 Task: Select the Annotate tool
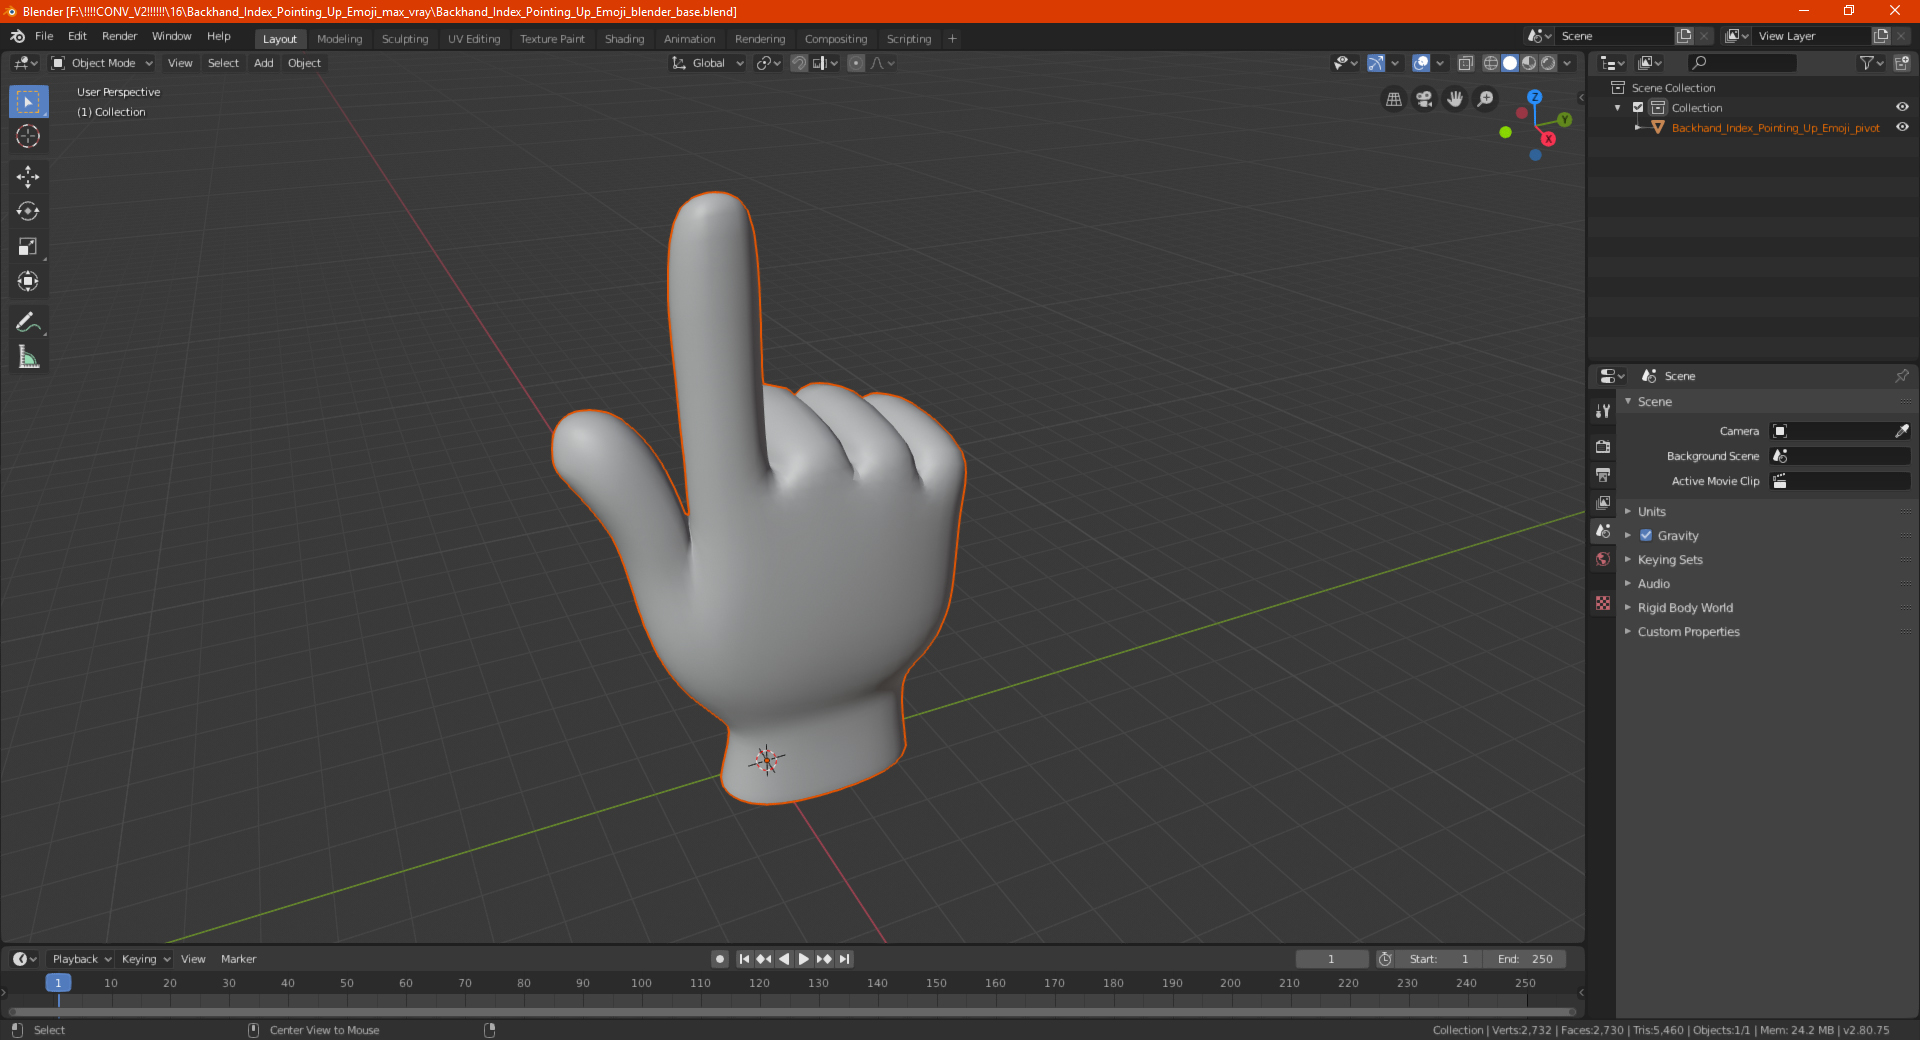point(28,322)
